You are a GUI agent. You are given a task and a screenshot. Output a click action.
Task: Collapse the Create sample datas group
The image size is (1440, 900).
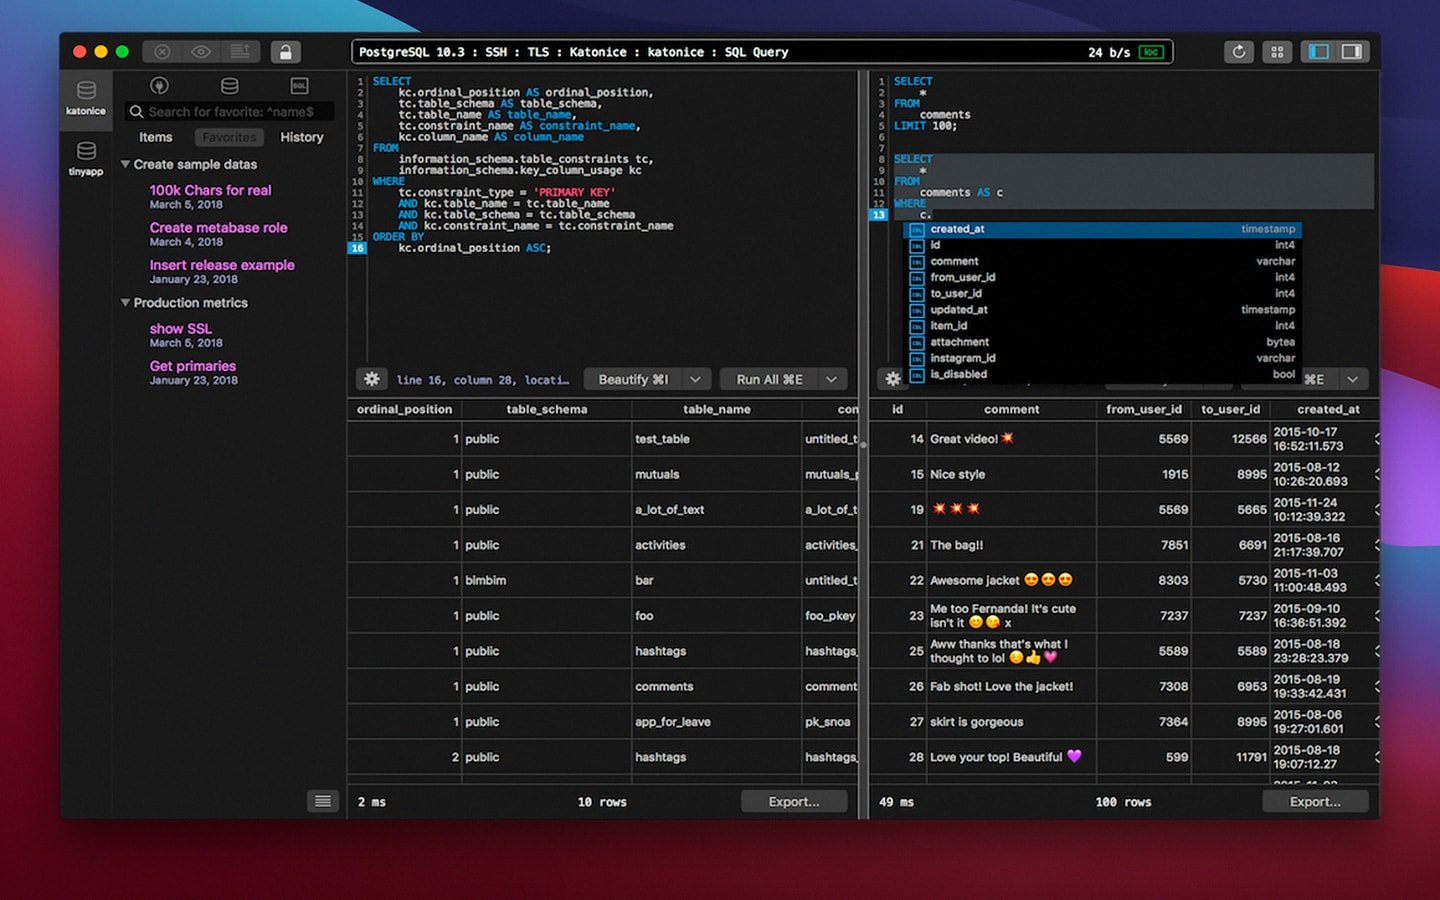(x=126, y=164)
